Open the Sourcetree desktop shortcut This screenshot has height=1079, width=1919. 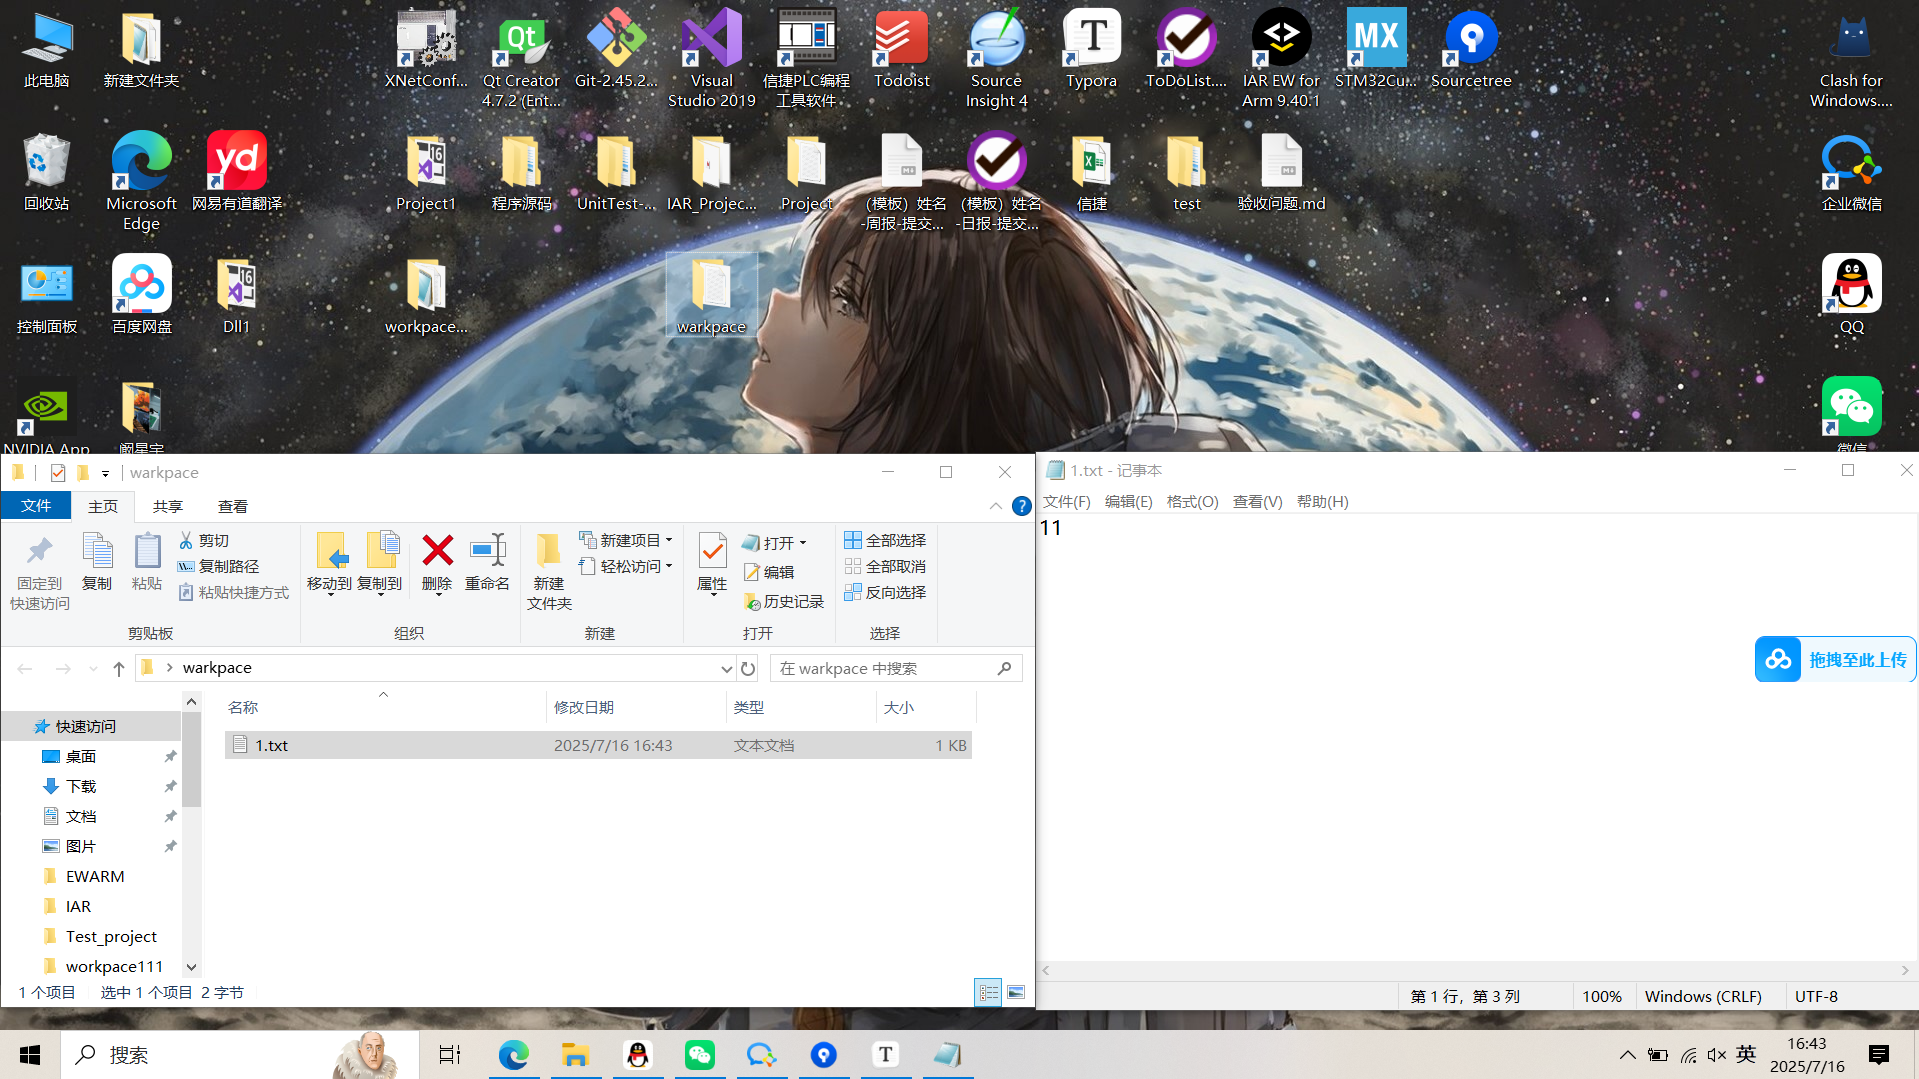pyautogui.click(x=1471, y=50)
